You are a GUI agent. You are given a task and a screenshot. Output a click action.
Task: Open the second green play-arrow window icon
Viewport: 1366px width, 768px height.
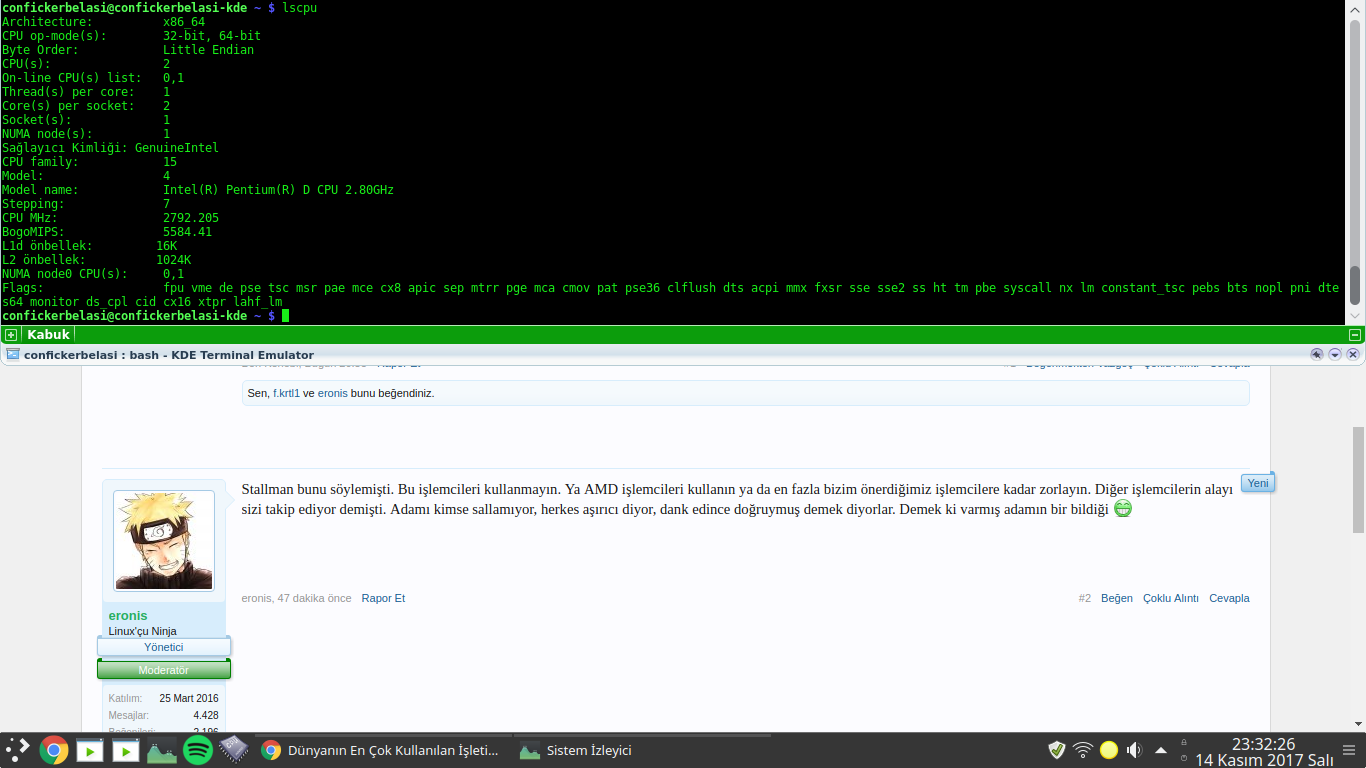tap(125, 750)
